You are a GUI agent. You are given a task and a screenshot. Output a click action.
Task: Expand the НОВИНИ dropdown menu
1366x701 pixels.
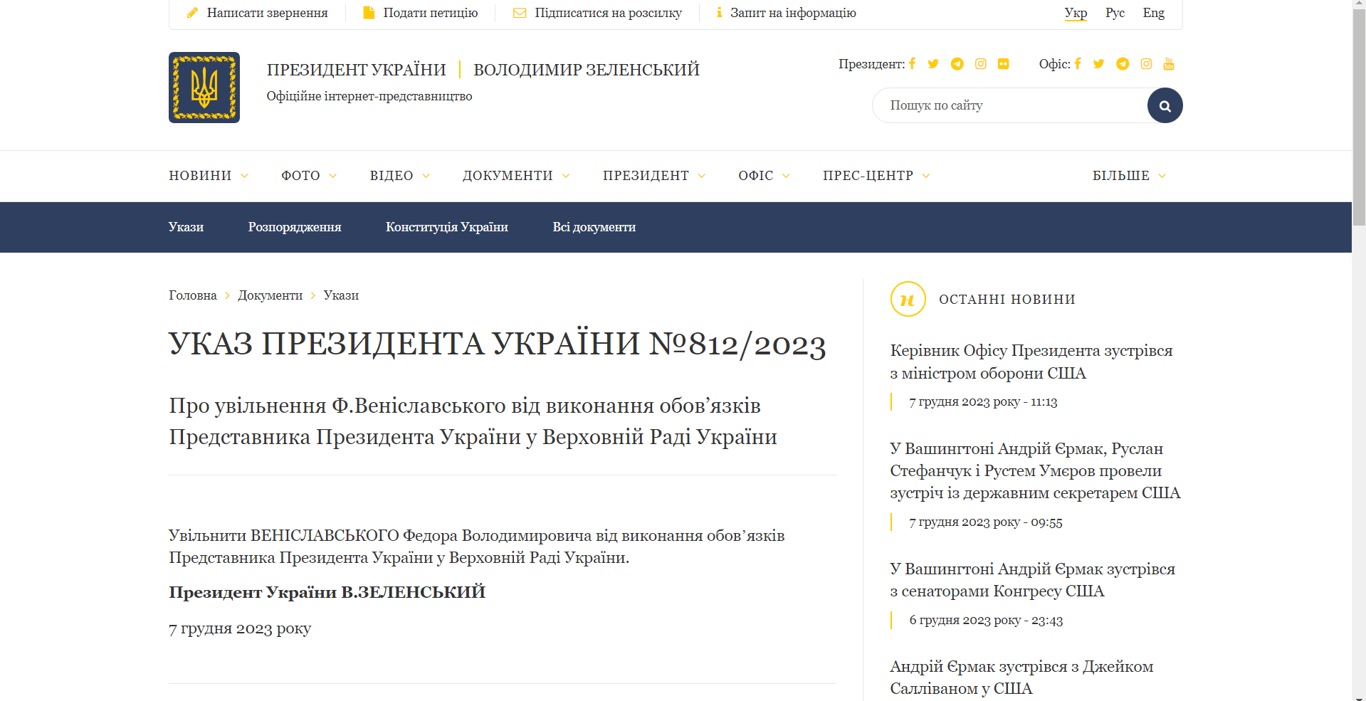pyautogui.click(x=208, y=176)
